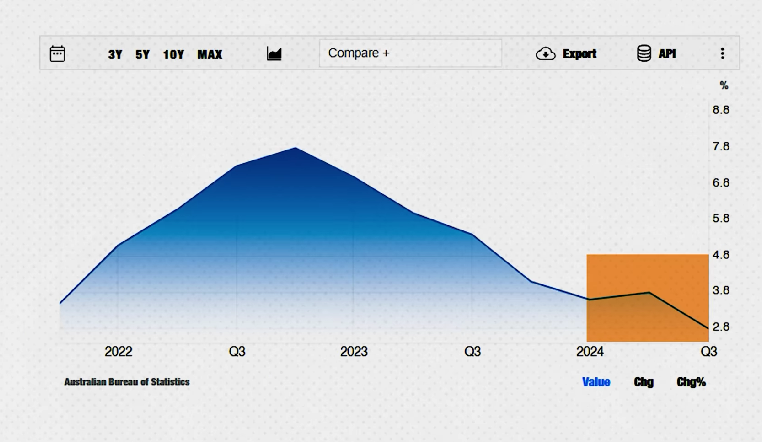Click the 2023 x-axis label
This screenshot has height=442, width=762.
point(354,351)
